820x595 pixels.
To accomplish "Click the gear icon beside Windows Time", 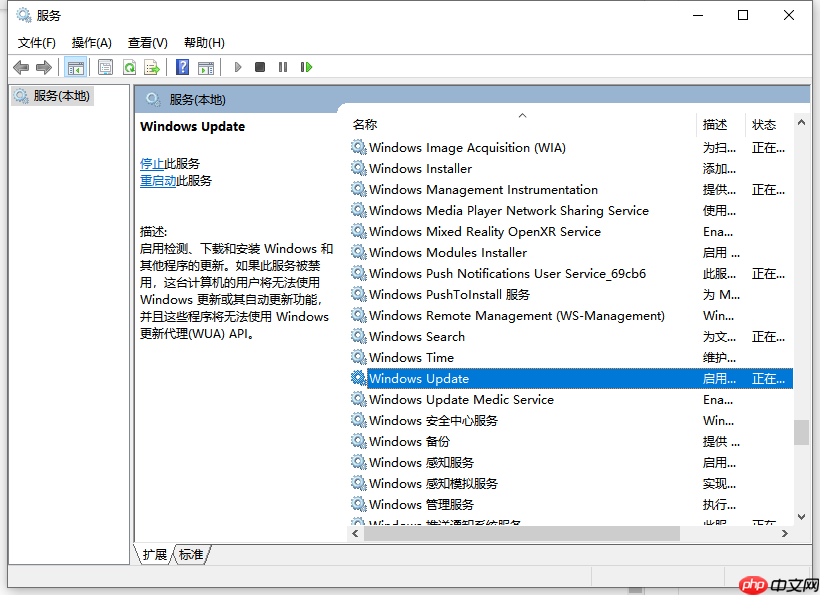I will coord(358,357).
